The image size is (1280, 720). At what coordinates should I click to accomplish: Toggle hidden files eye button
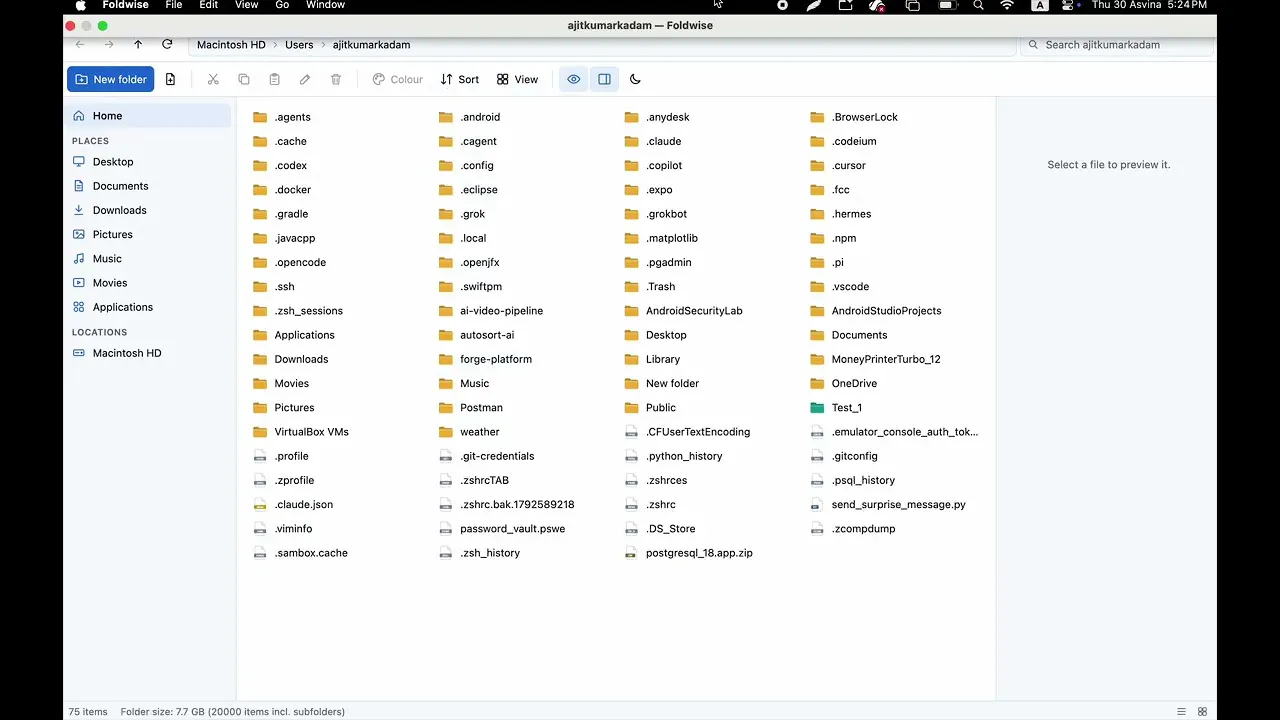click(573, 79)
